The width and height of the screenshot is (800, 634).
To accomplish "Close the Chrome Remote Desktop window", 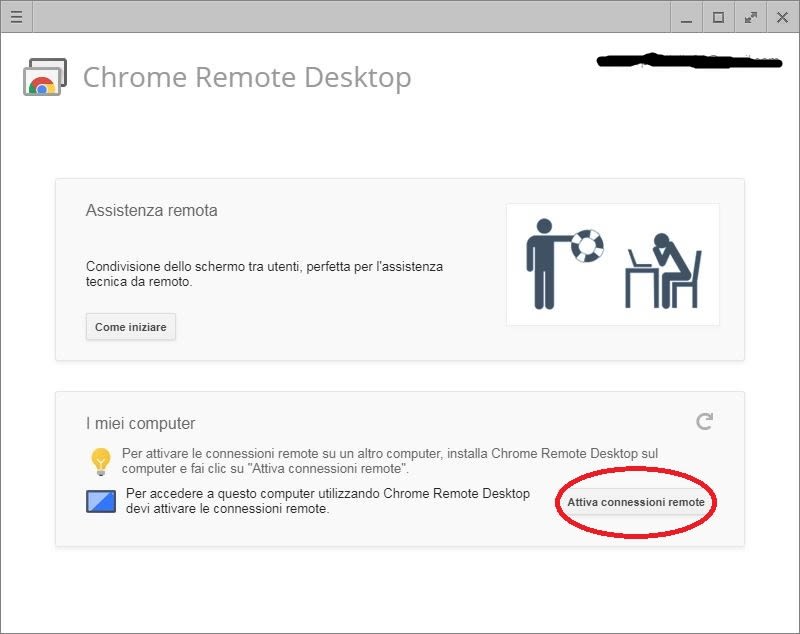I will click(x=782, y=17).
